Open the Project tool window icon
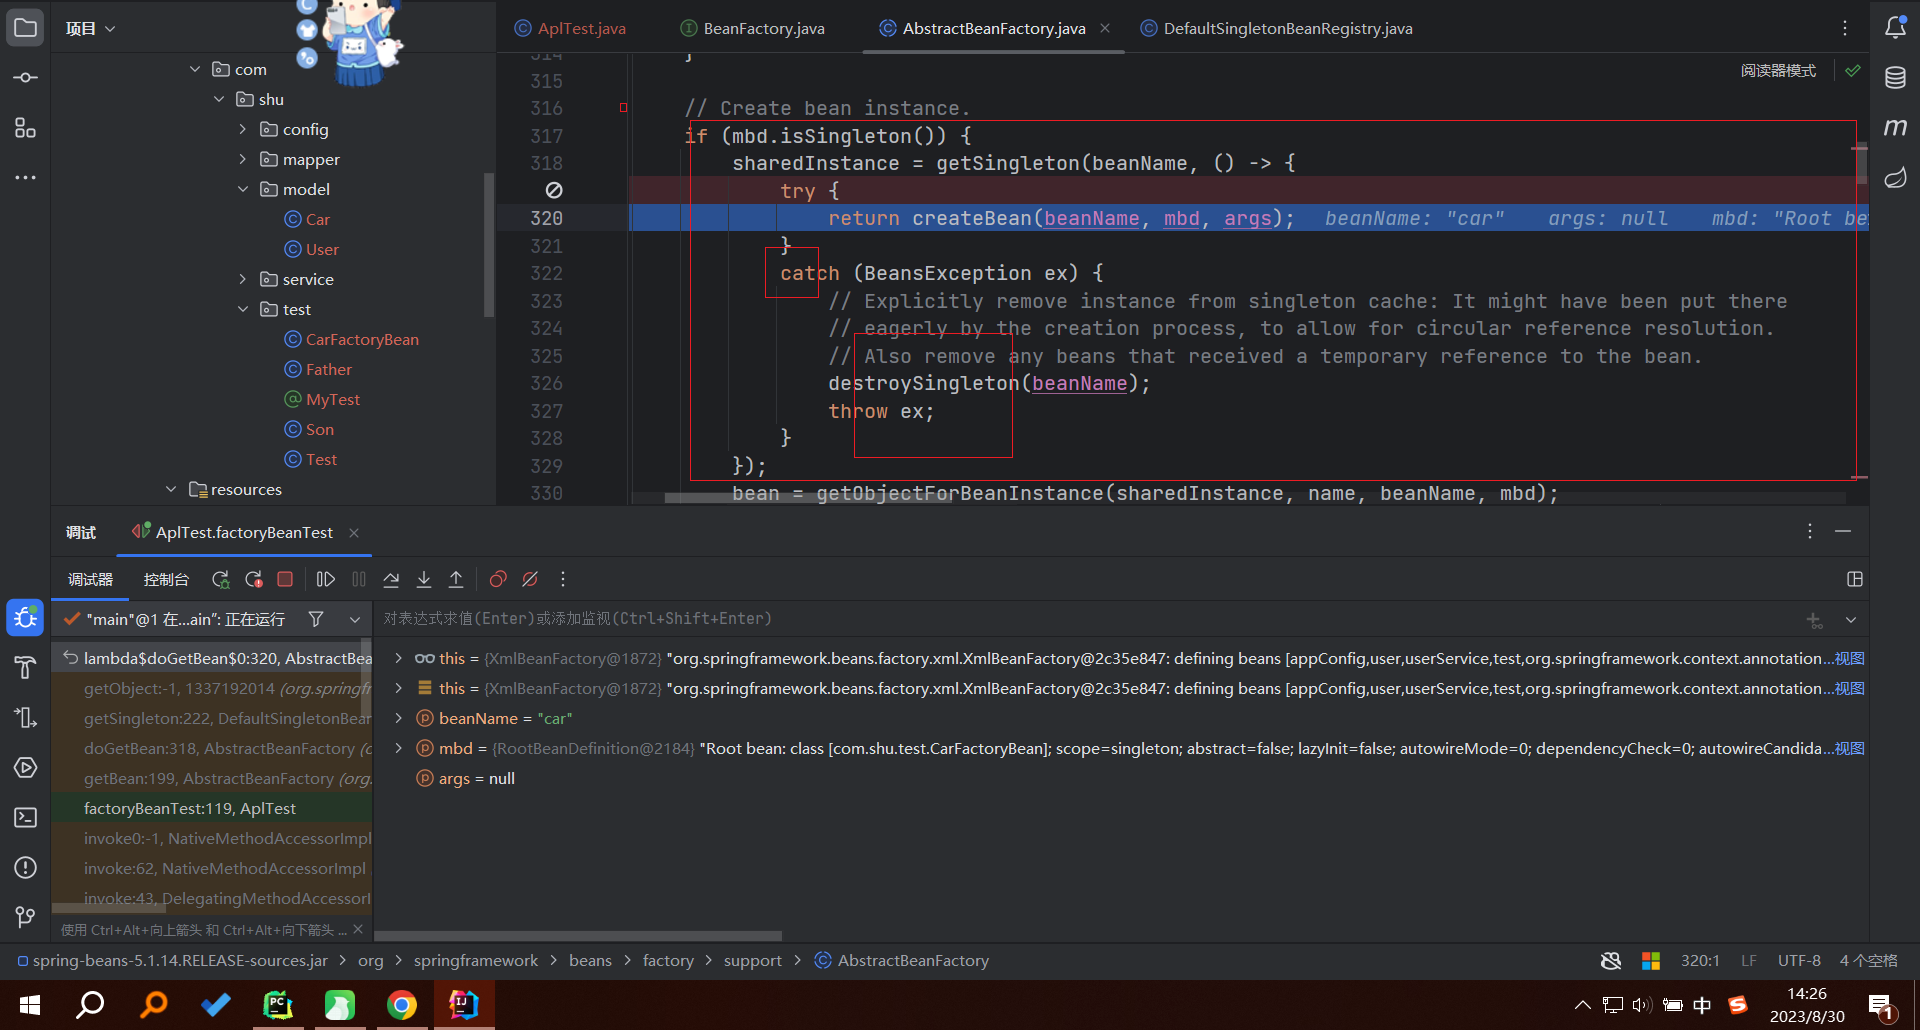Viewport: 1920px width, 1030px height. [x=25, y=28]
